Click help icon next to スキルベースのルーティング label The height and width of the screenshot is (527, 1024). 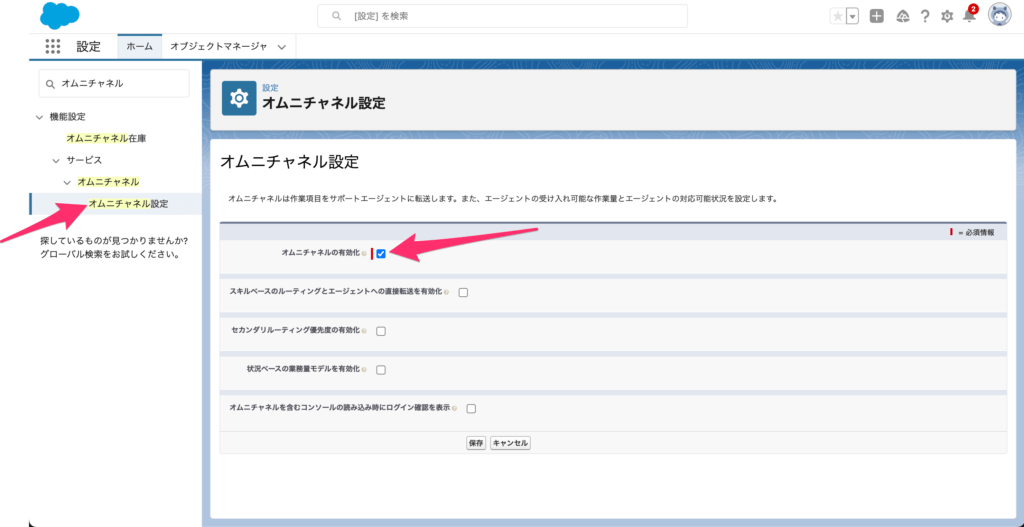tap(446, 292)
